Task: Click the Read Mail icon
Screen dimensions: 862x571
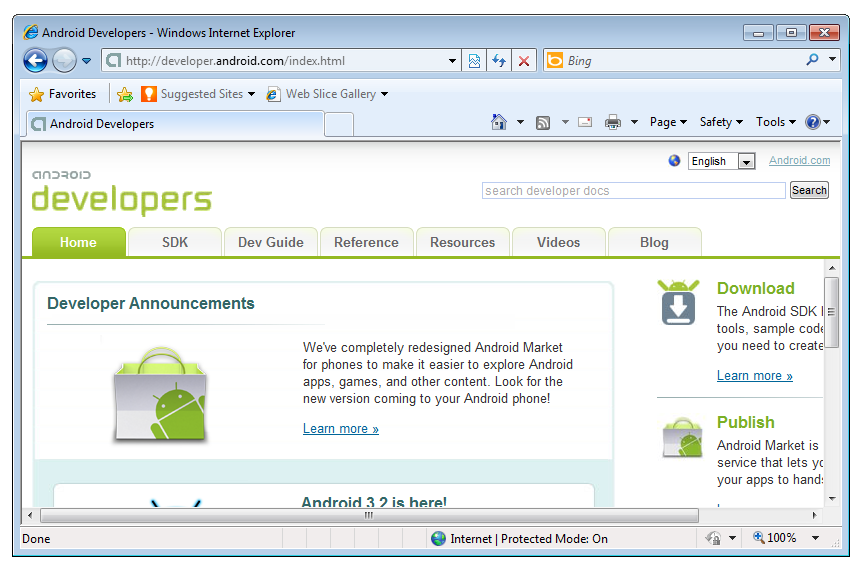Action: point(585,122)
